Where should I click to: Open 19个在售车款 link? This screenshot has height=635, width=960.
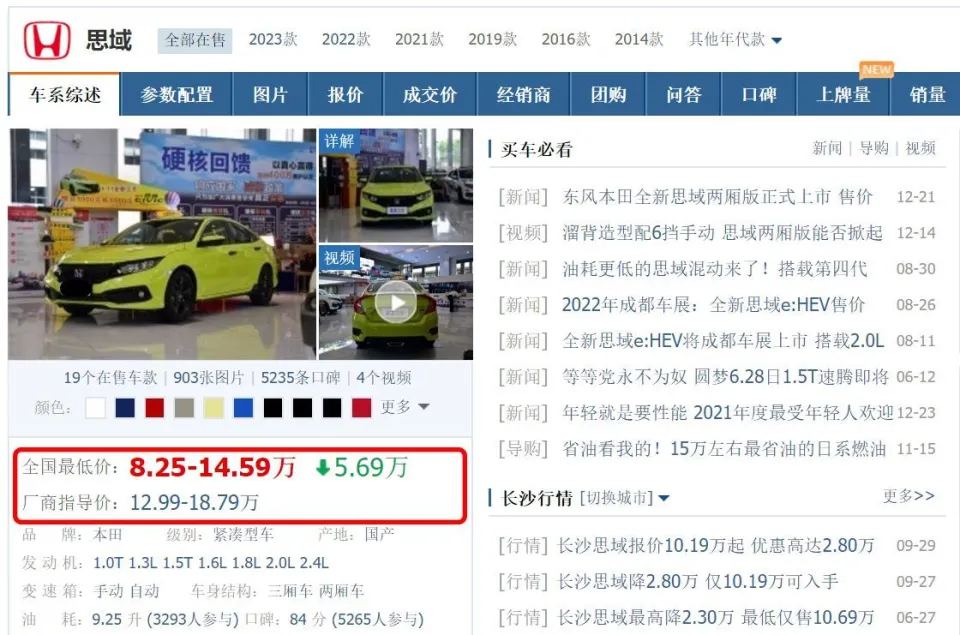pyautogui.click(x=110, y=378)
